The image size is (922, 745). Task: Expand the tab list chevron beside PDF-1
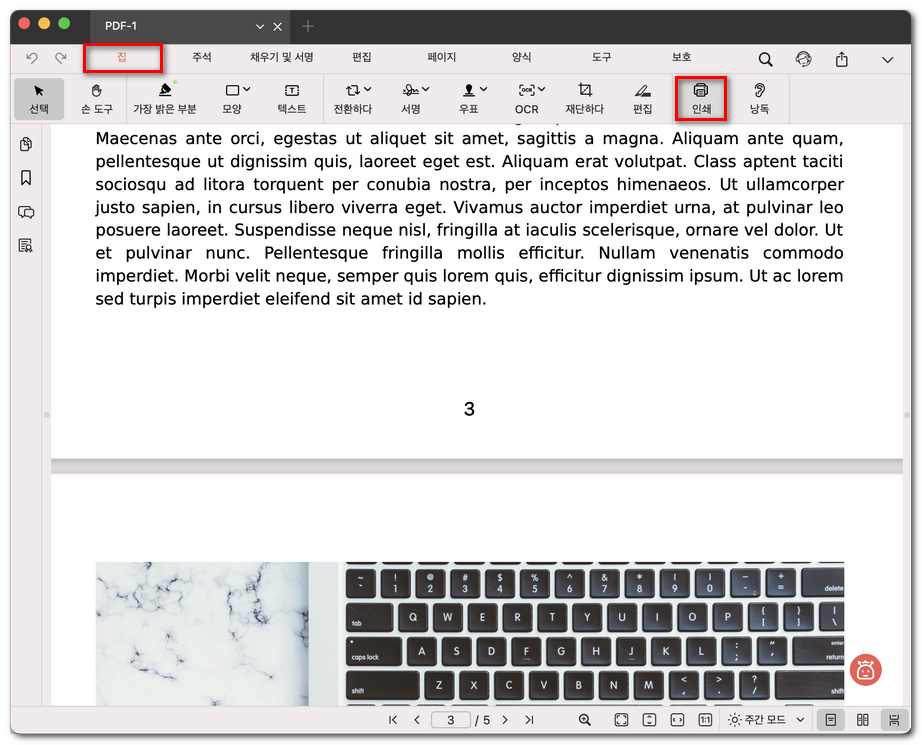(x=260, y=26)
